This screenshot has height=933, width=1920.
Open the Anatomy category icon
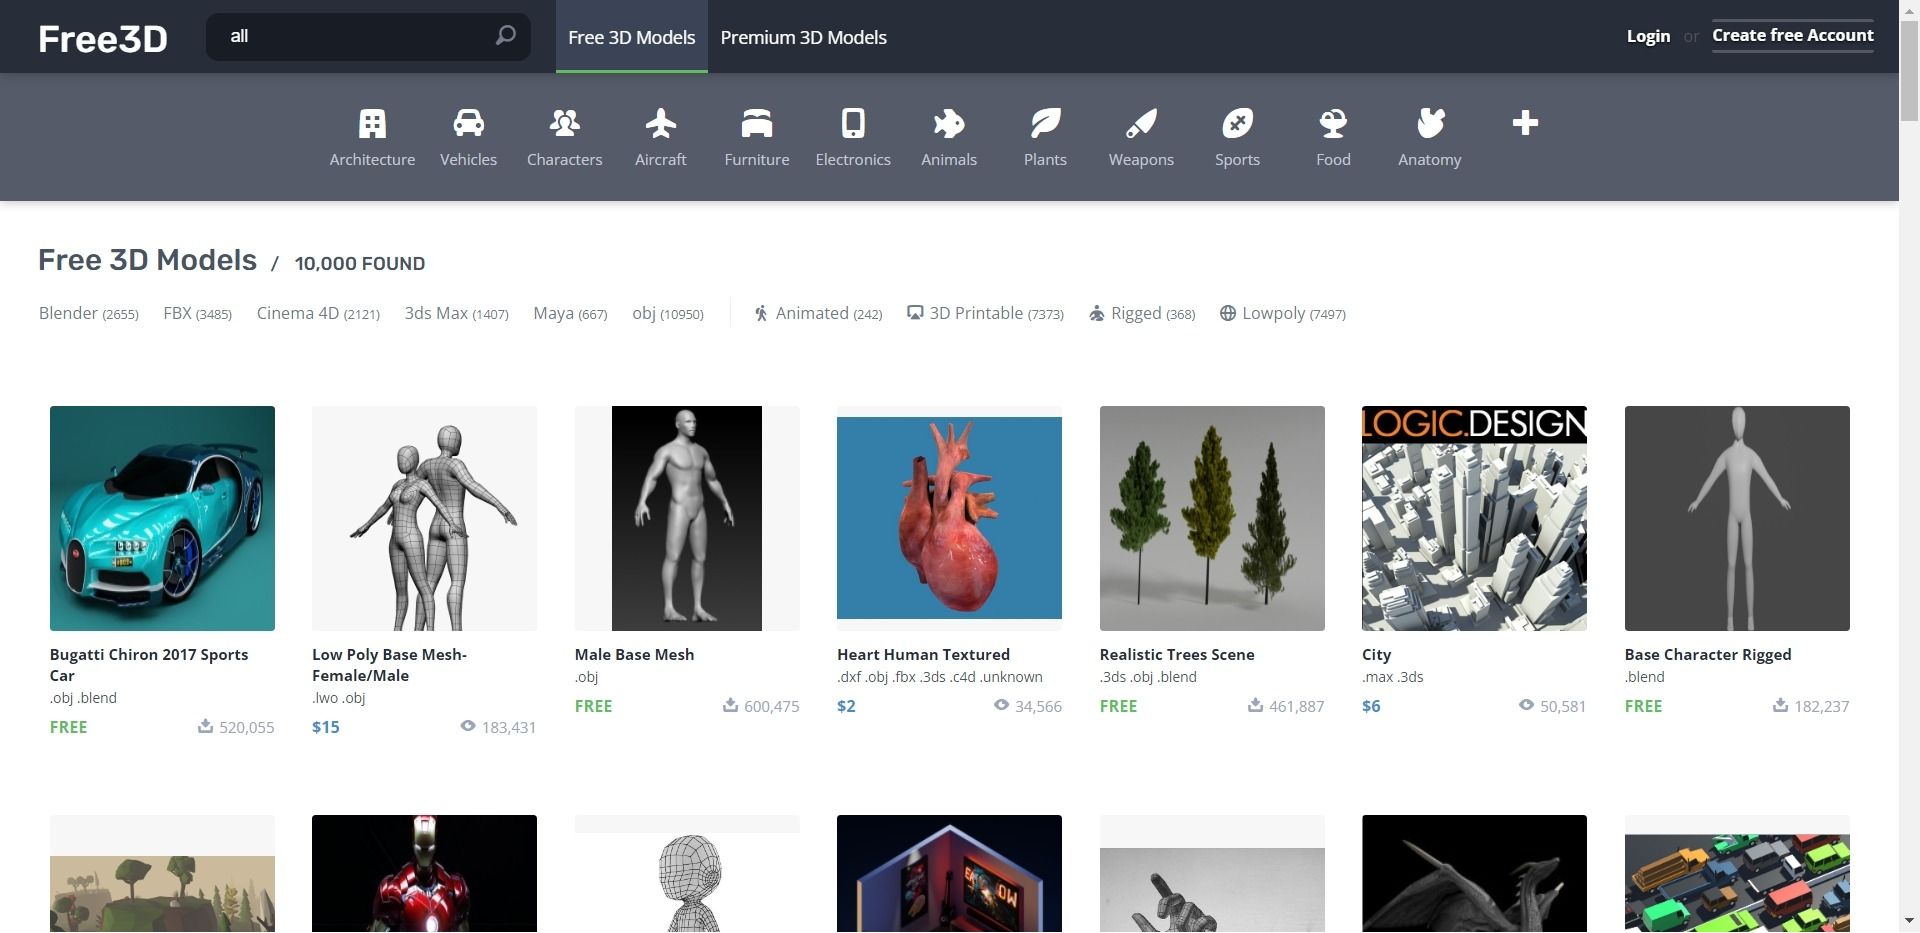[1429, 124]
